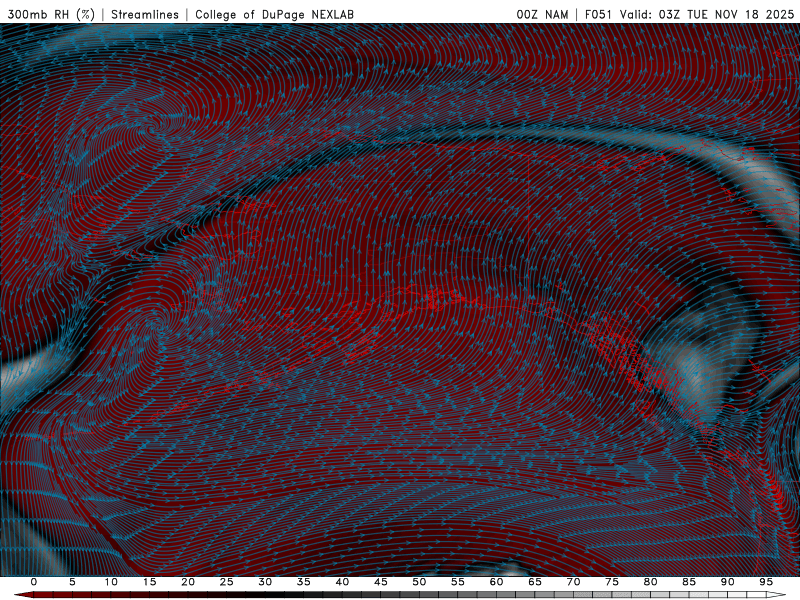Click the colorbar label "30"

coord(265,582)
